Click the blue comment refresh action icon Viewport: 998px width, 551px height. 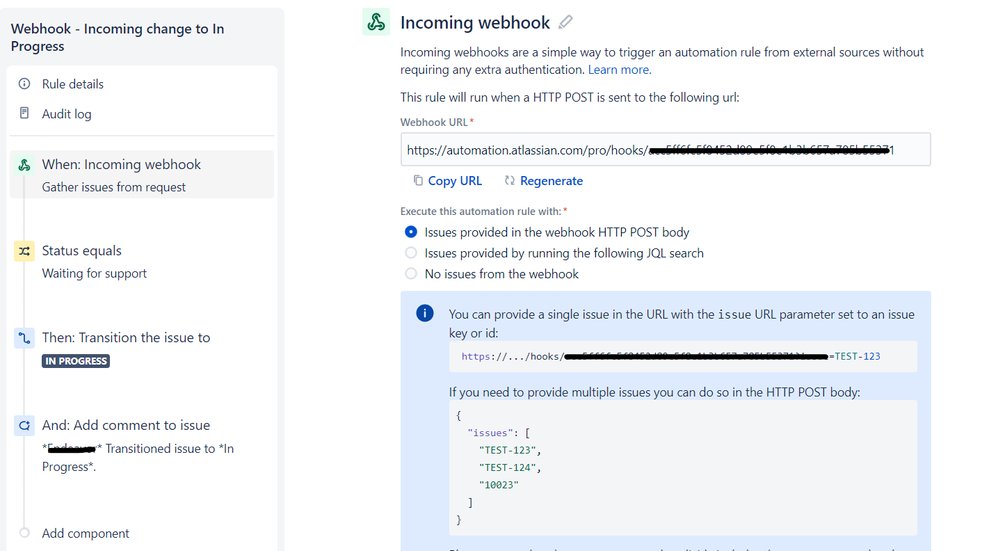(24, 426)
